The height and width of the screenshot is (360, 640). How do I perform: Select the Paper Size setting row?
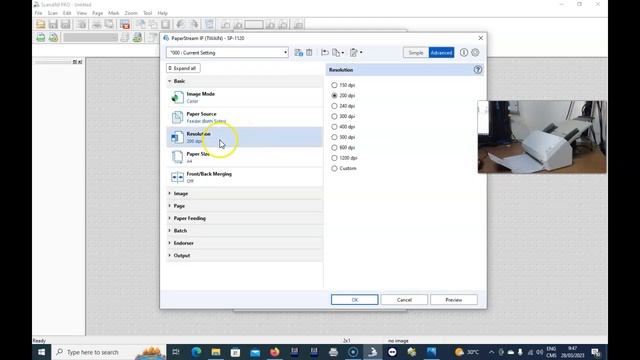click(x=244, y=157)
